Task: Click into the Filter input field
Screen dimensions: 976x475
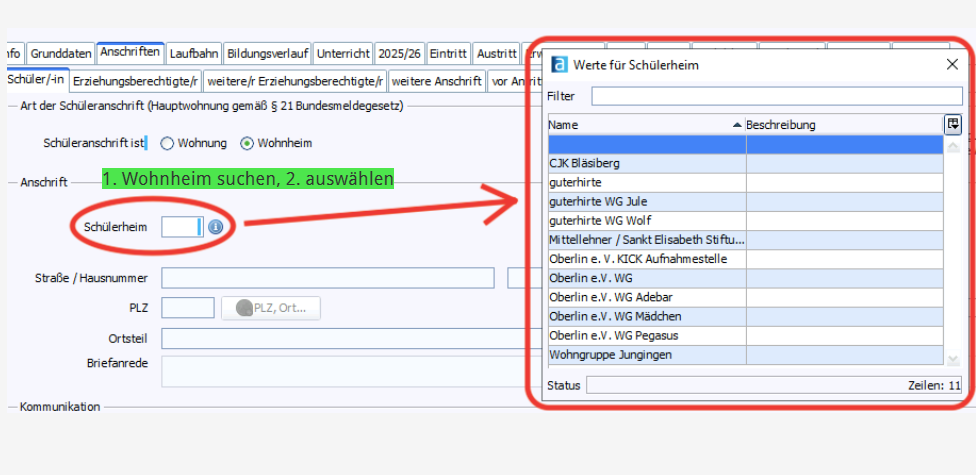Action: 776,96
